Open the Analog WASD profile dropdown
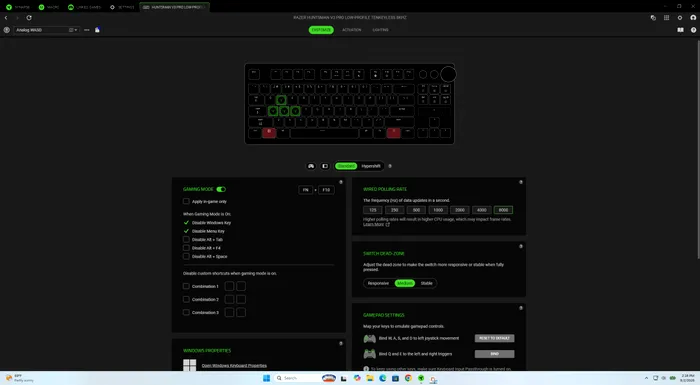Viewport: 700px width, 385px height. coord(47,30)
